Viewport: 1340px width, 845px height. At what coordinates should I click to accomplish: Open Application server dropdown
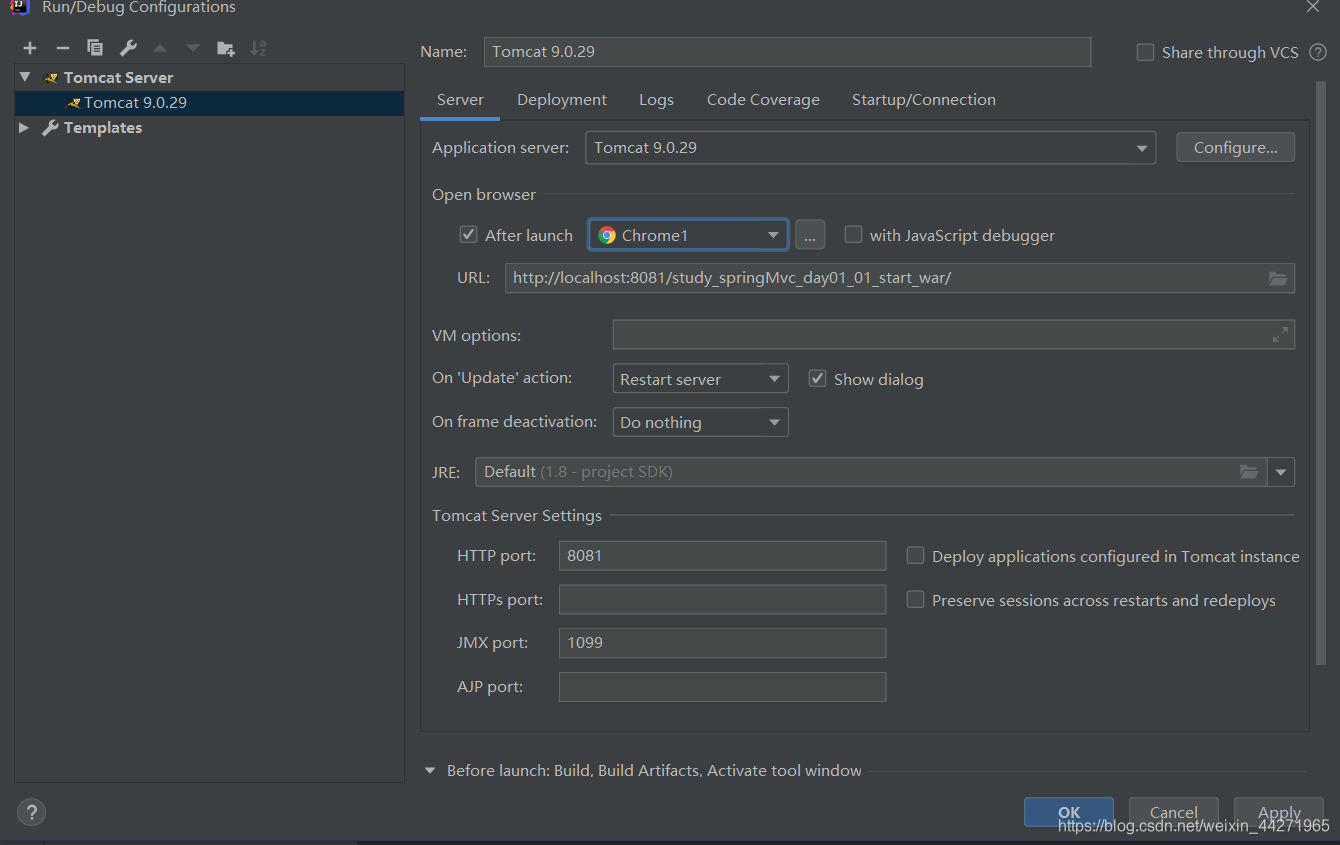tap(870, 148)
